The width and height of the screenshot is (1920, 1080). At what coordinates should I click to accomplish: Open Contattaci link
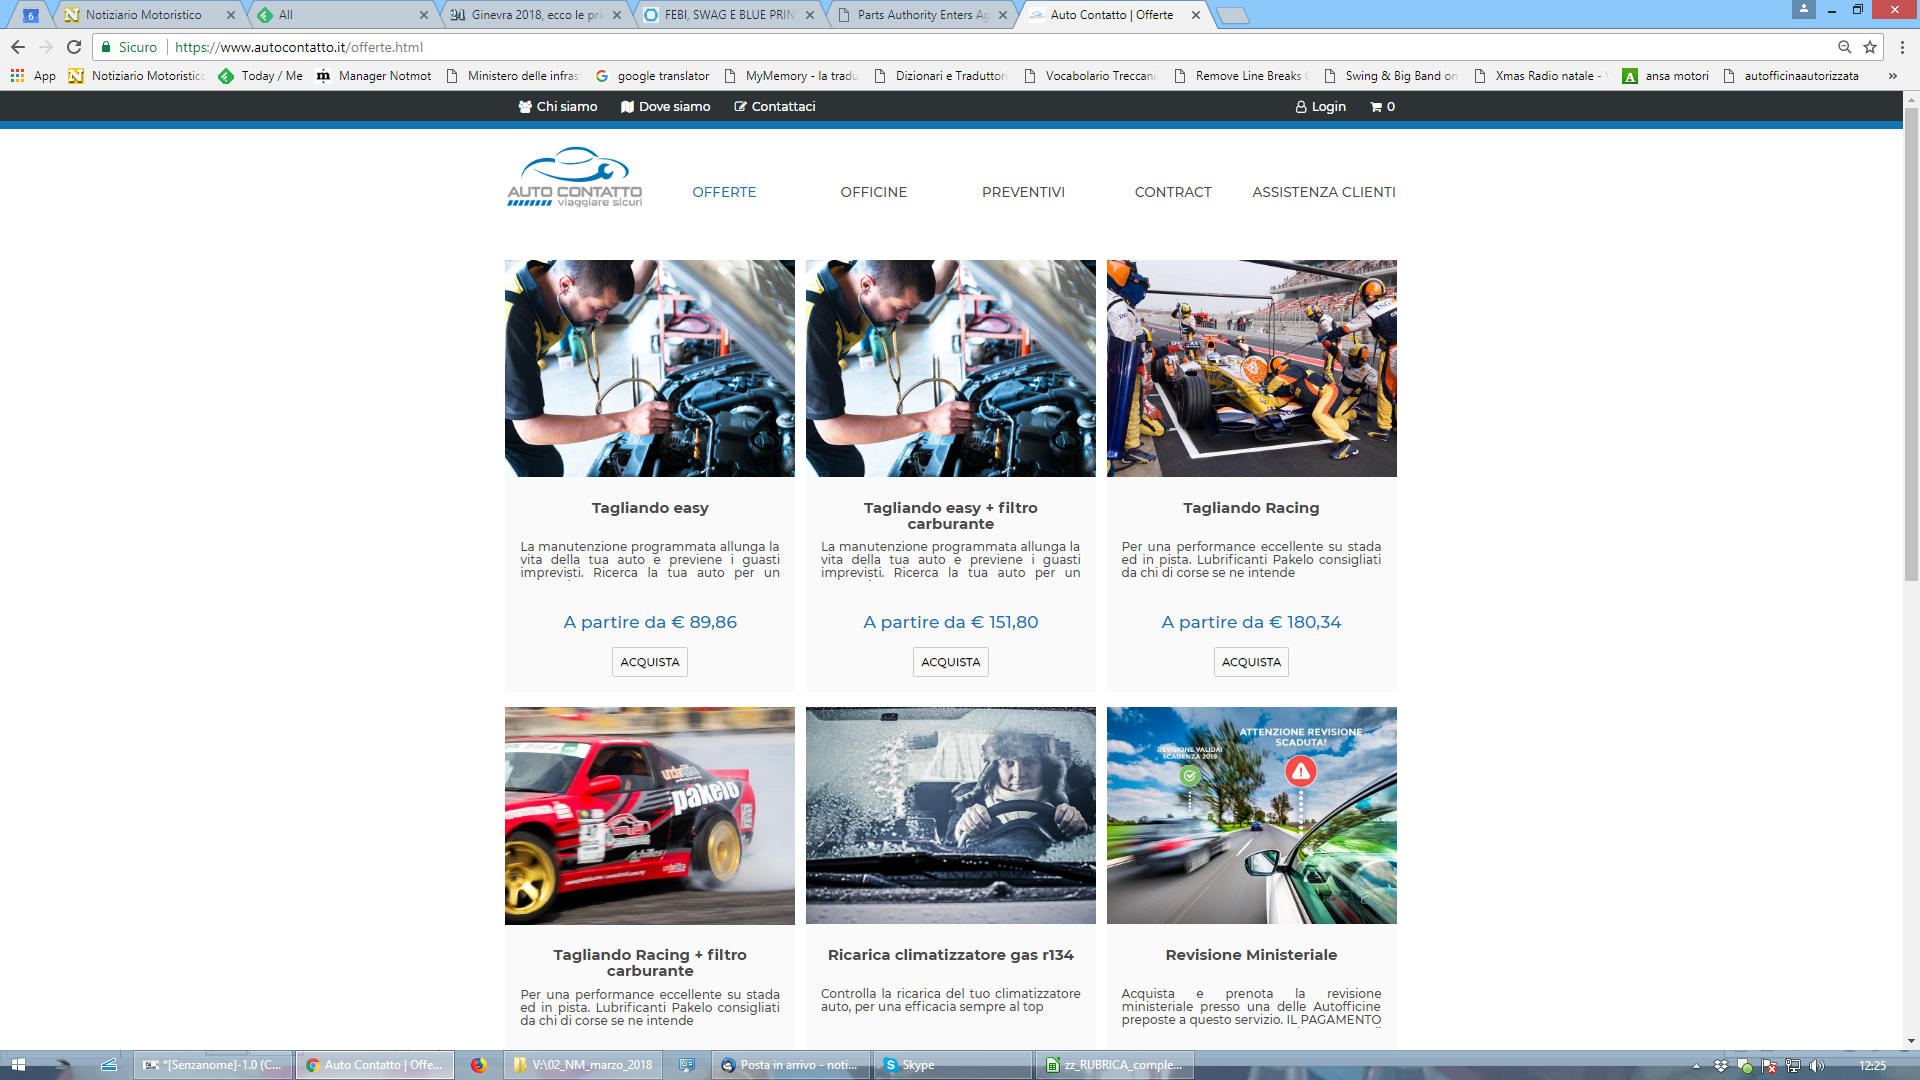[775, 107]
